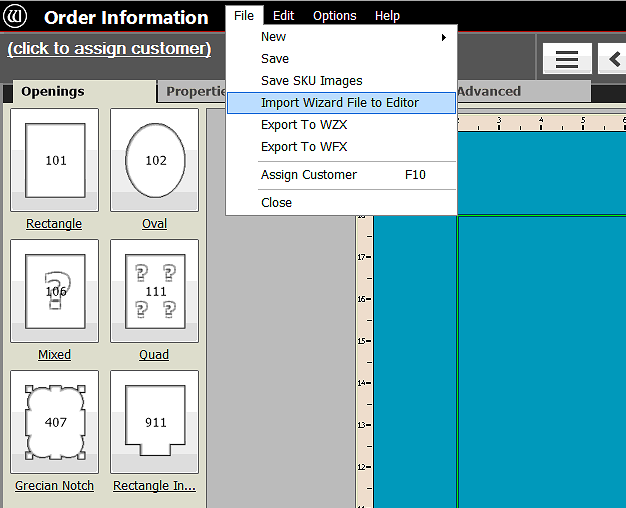This screenshot has height=508, width=626.
Task: Click the app logo icon
Action: pyautogui.click(x=17, y=17)
